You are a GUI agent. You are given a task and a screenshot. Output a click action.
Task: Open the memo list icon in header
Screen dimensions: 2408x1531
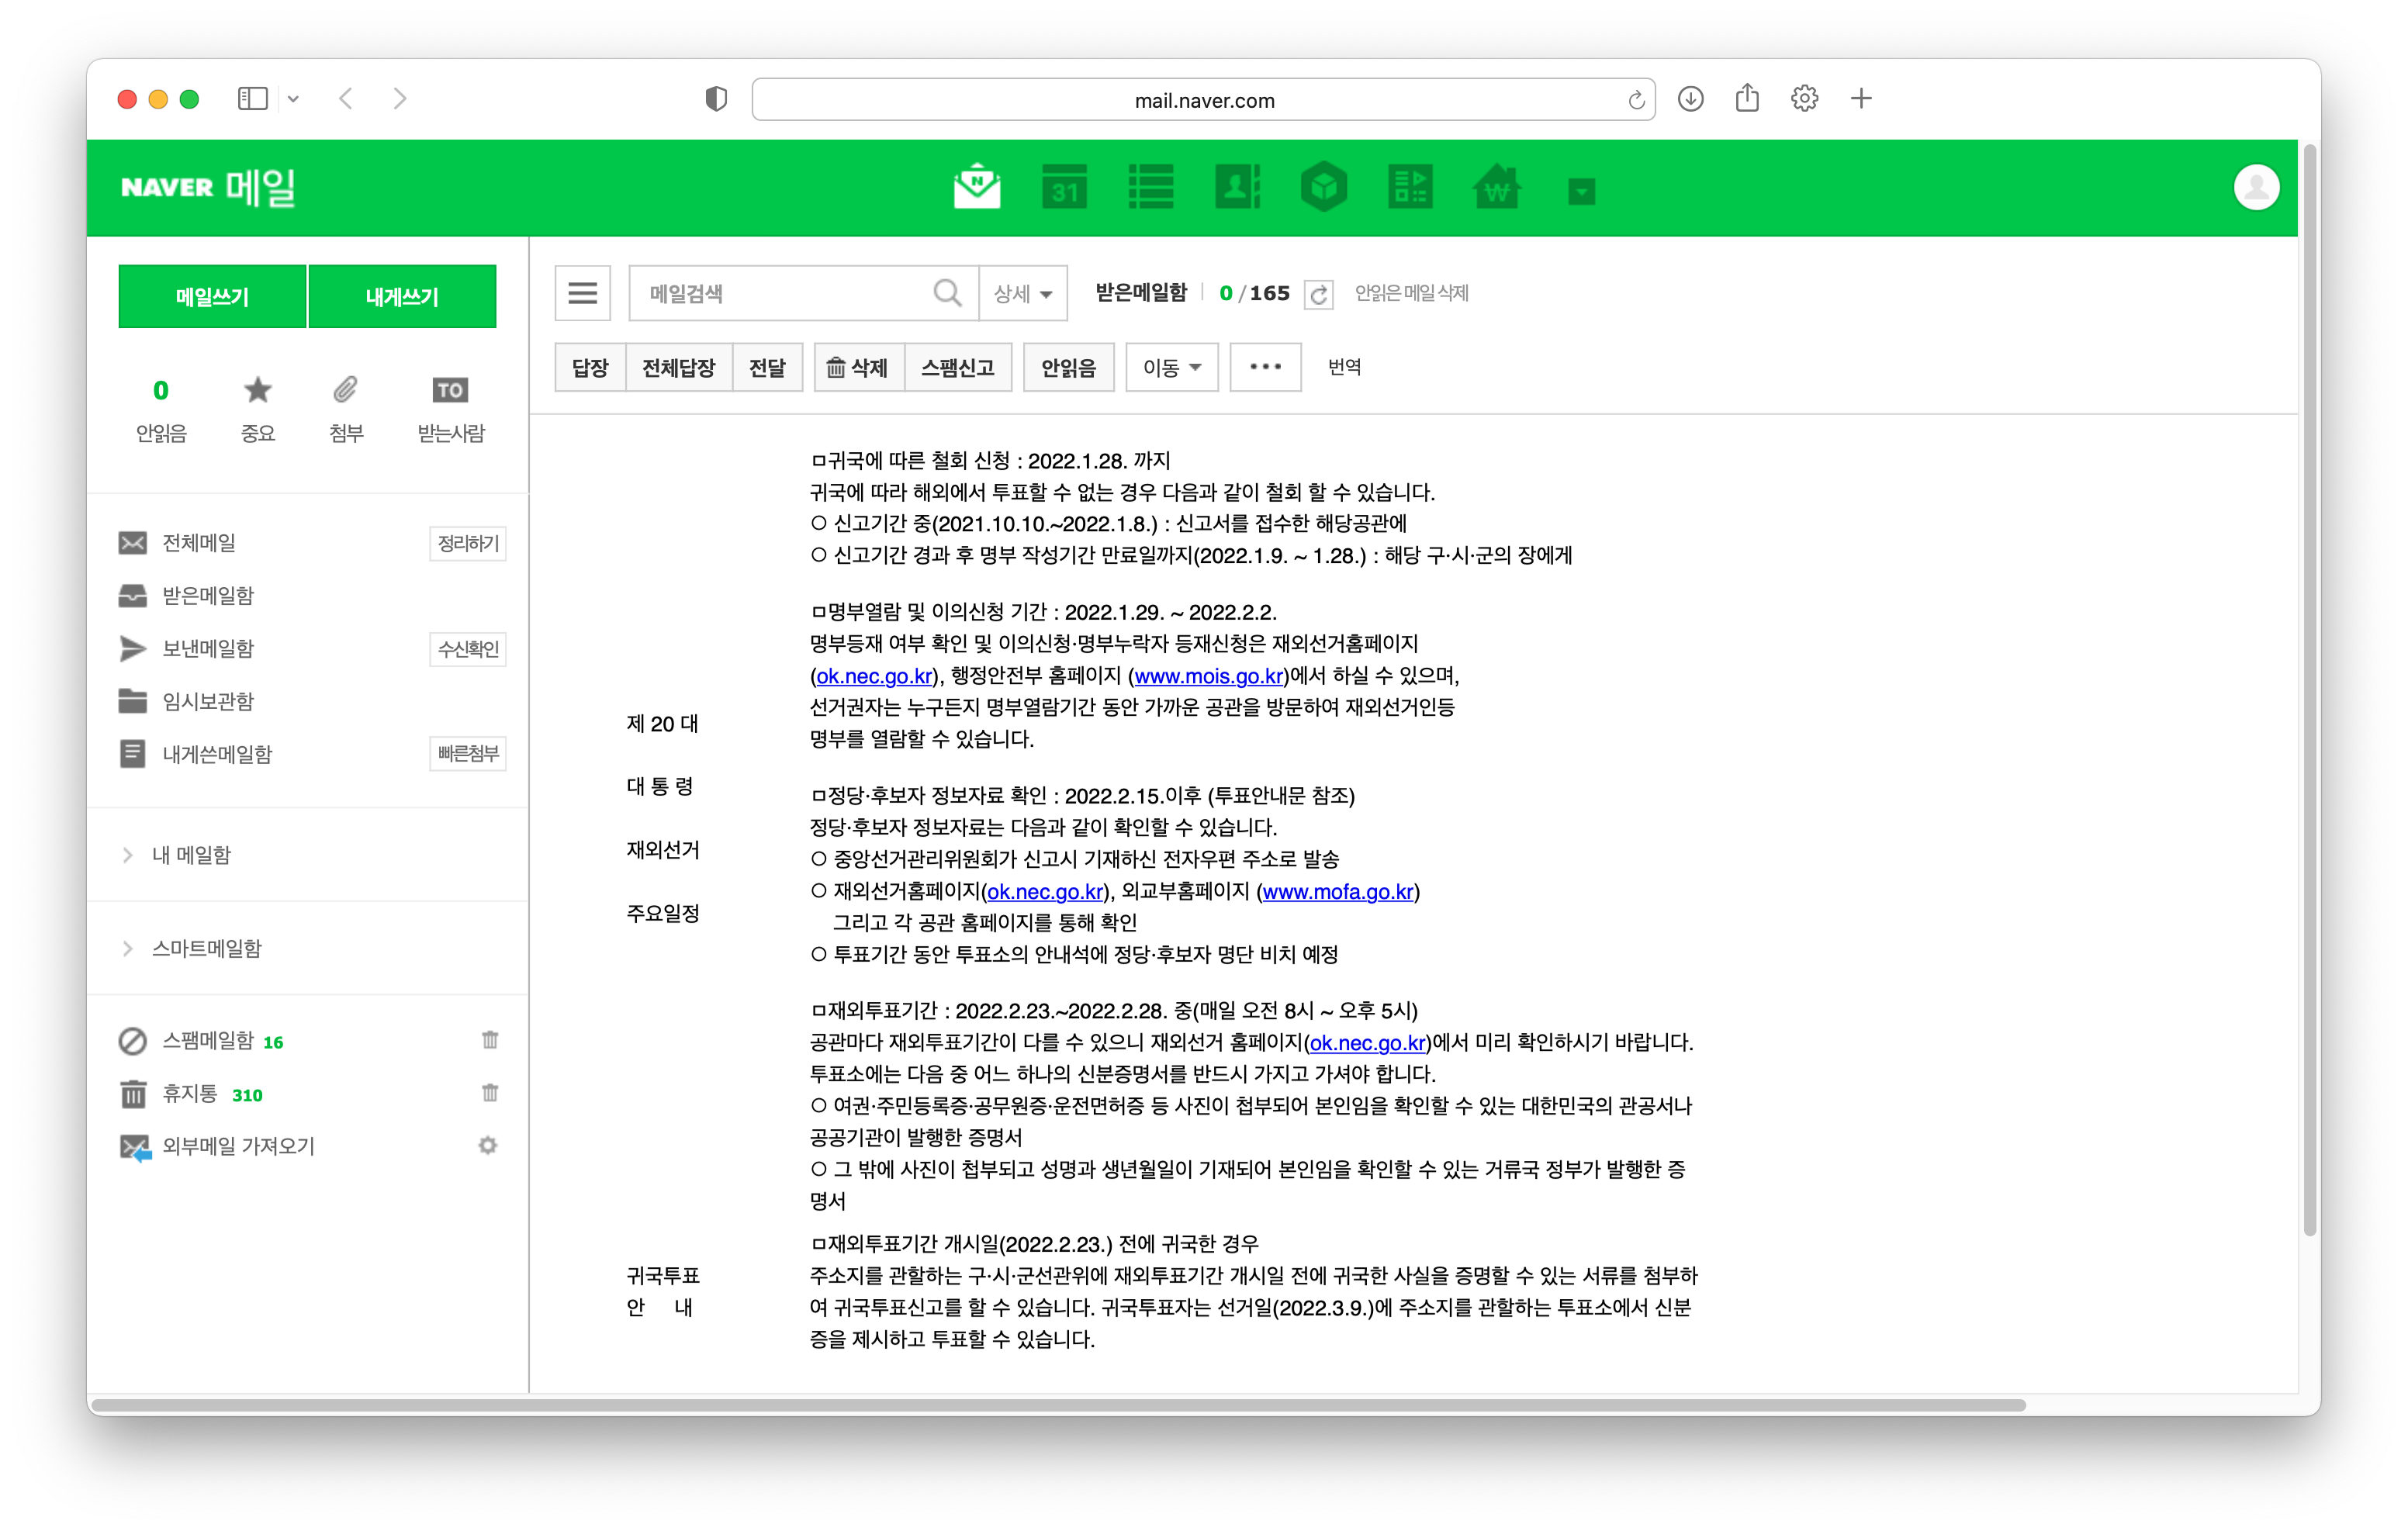click(1150, 187)
